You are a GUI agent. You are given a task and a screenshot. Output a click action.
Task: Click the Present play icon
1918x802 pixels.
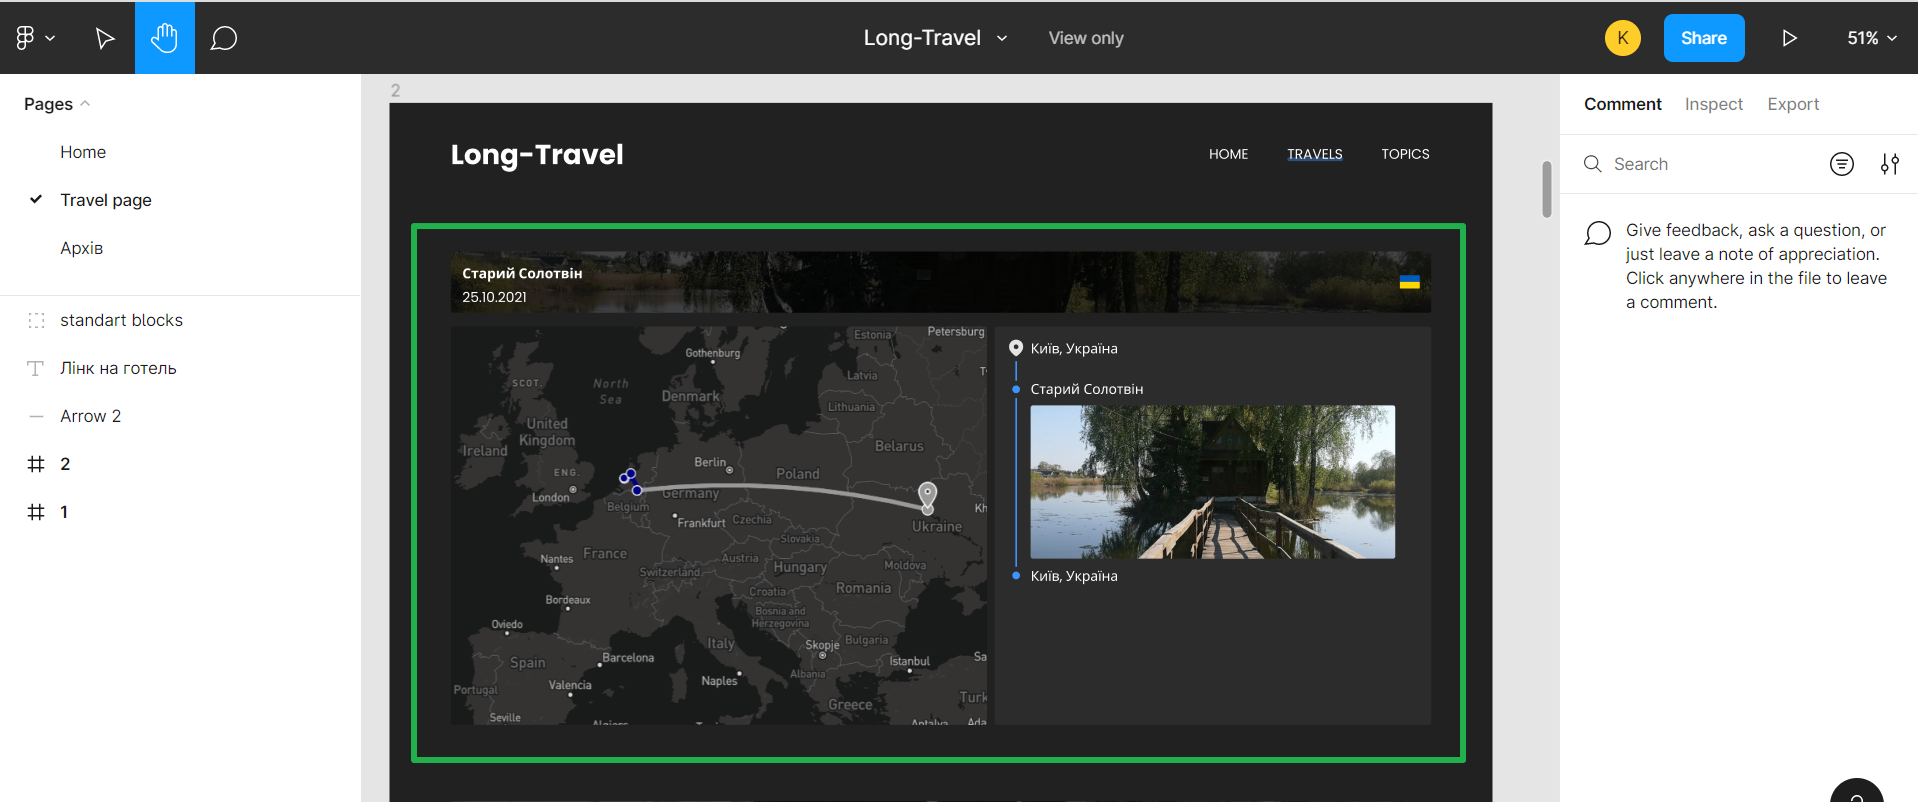[1790, 38]
